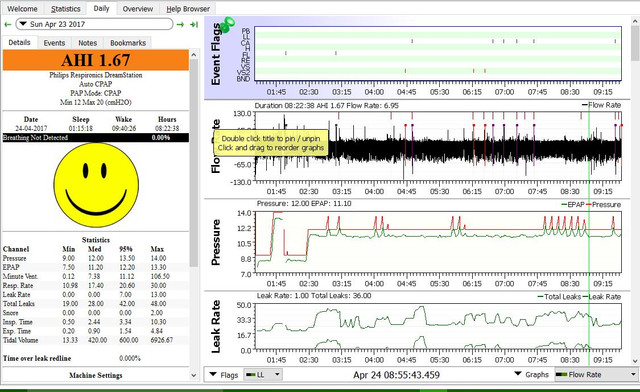Image resolution: width=640 pixels, height=392 pixels.
Task: Select the Pressure statistics row
Action: [96, 258]
